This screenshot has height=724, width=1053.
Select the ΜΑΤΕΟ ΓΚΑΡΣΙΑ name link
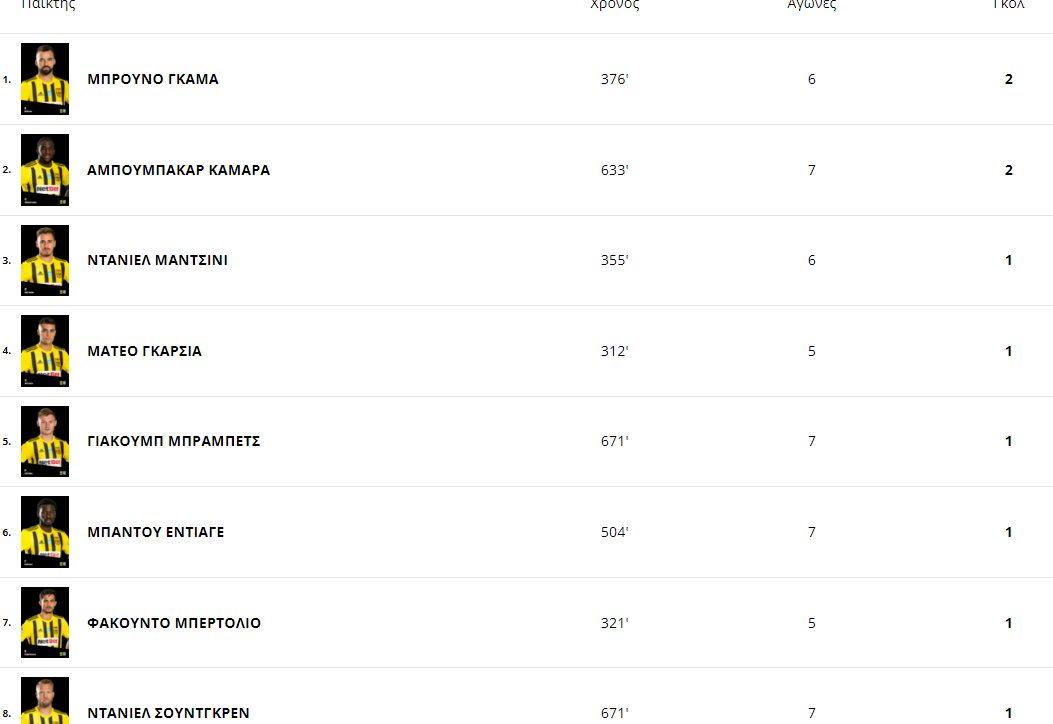(144, 351)
